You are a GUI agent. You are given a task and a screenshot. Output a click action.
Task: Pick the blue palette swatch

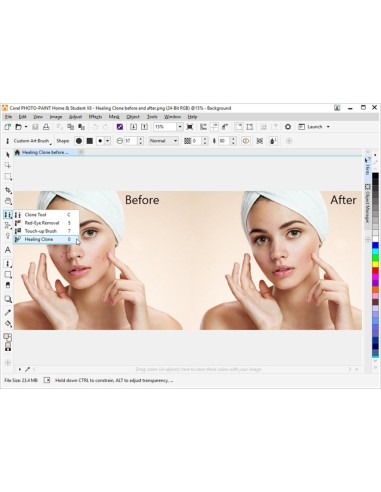[x=375, y=246]
